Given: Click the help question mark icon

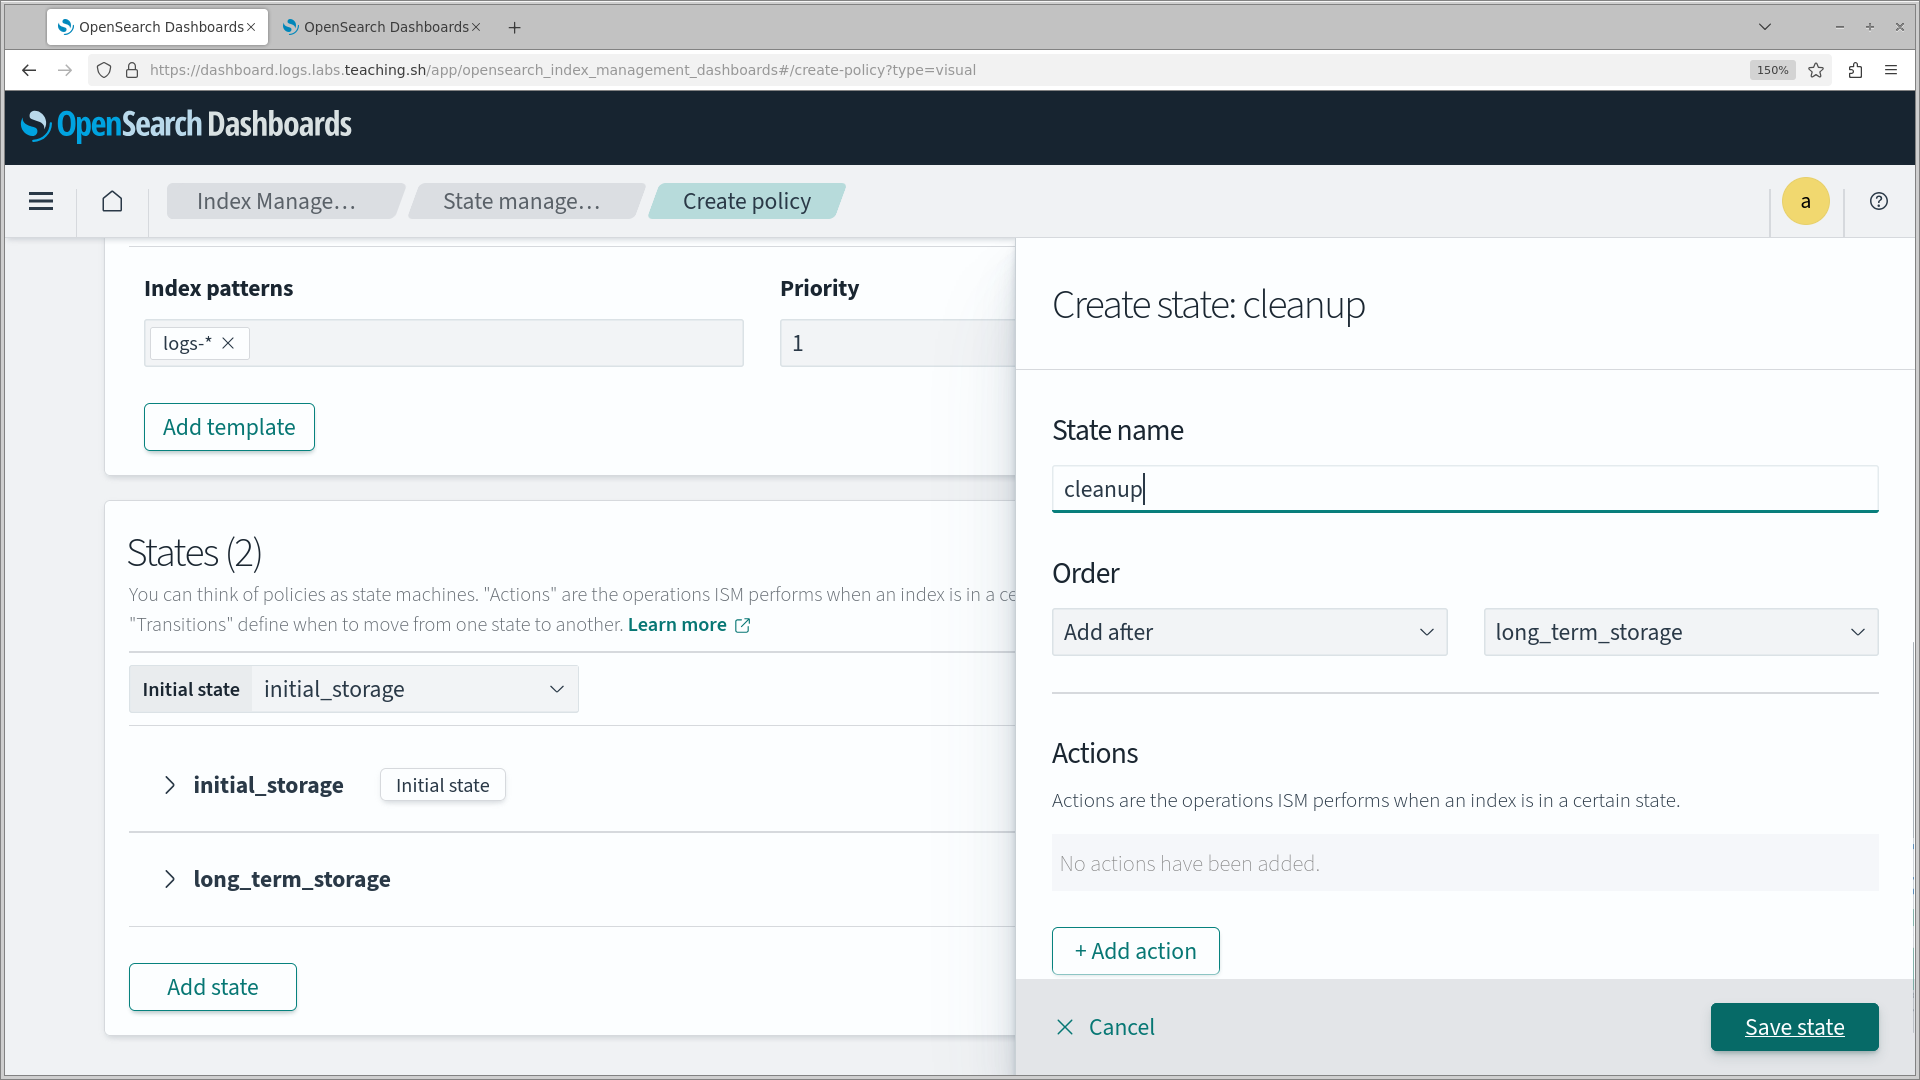Looking at the screenshot, I should 1879,200.
